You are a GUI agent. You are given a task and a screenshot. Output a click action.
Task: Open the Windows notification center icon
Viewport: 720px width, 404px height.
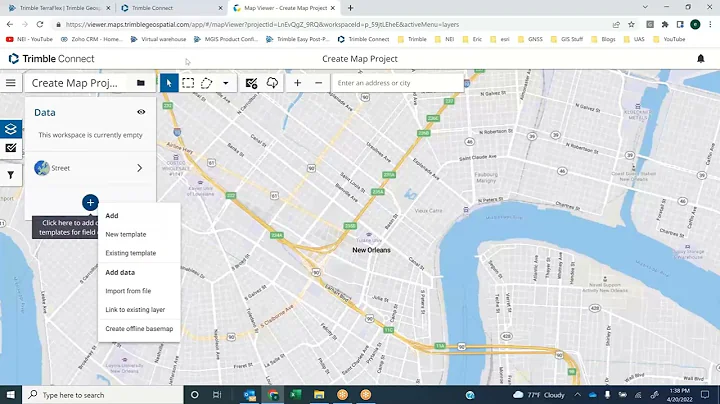click(705, 395)
